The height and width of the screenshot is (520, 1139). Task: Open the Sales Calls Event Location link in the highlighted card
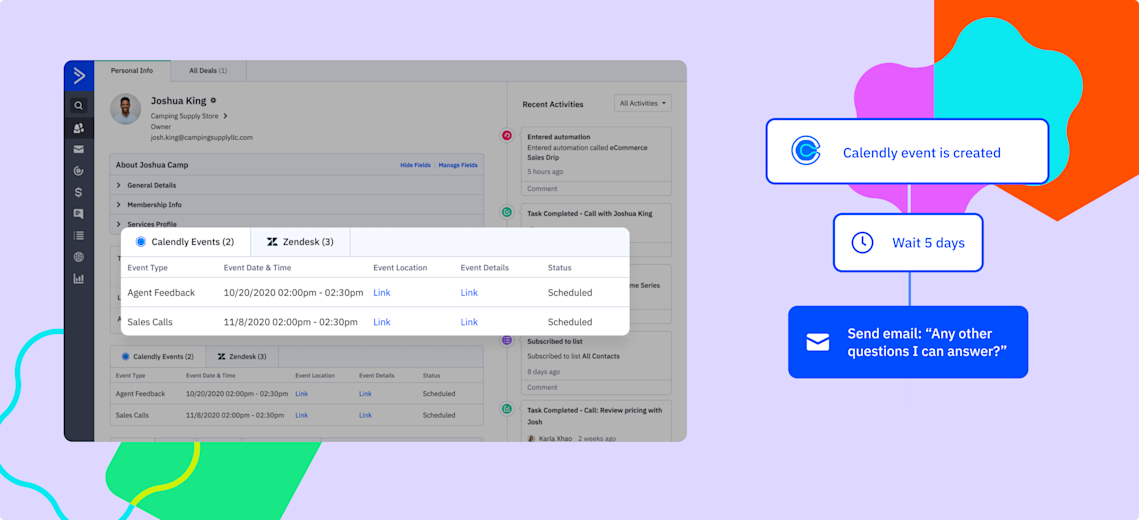[382, 322]
